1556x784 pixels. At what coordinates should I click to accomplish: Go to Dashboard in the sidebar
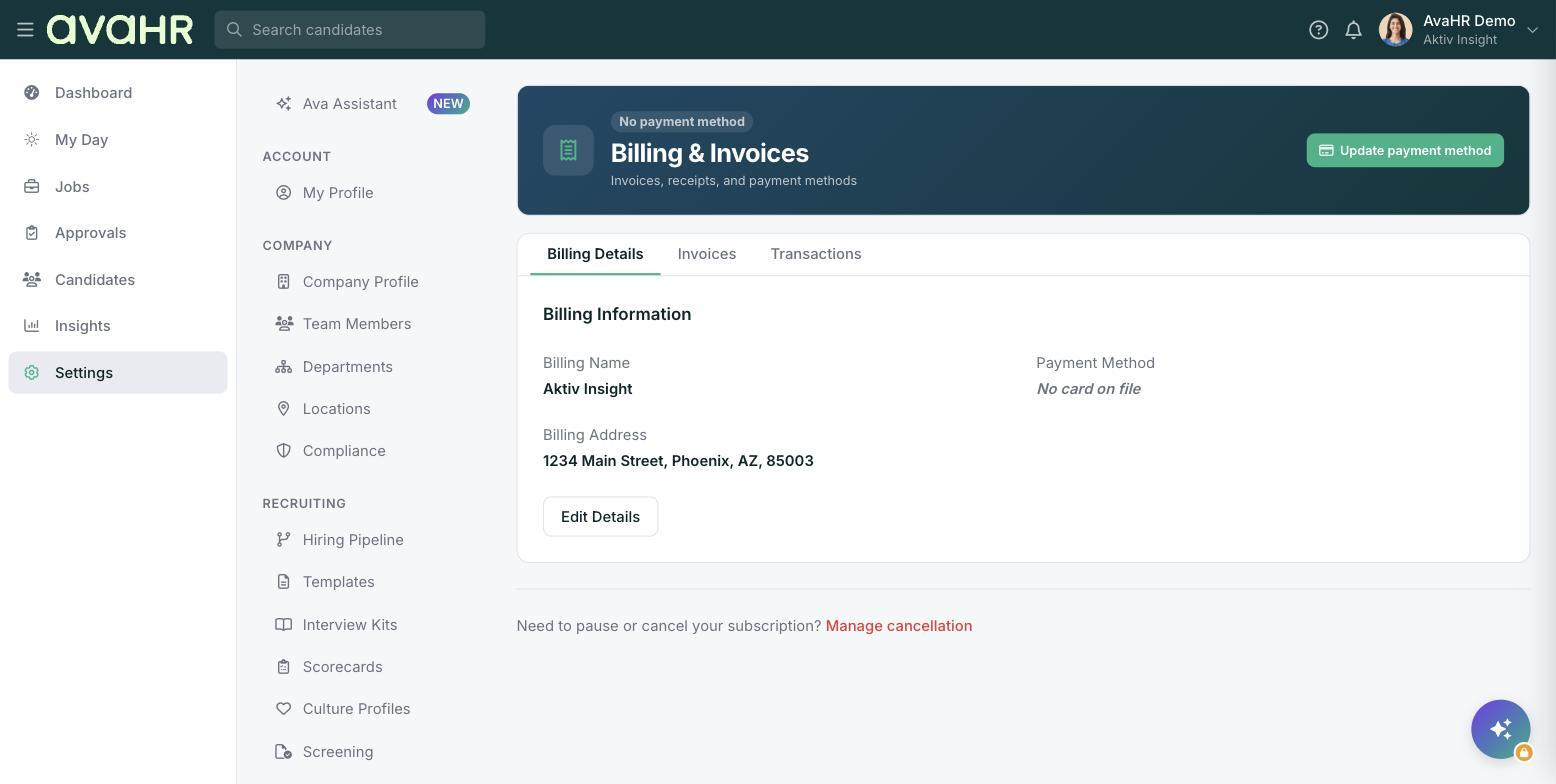93,93
